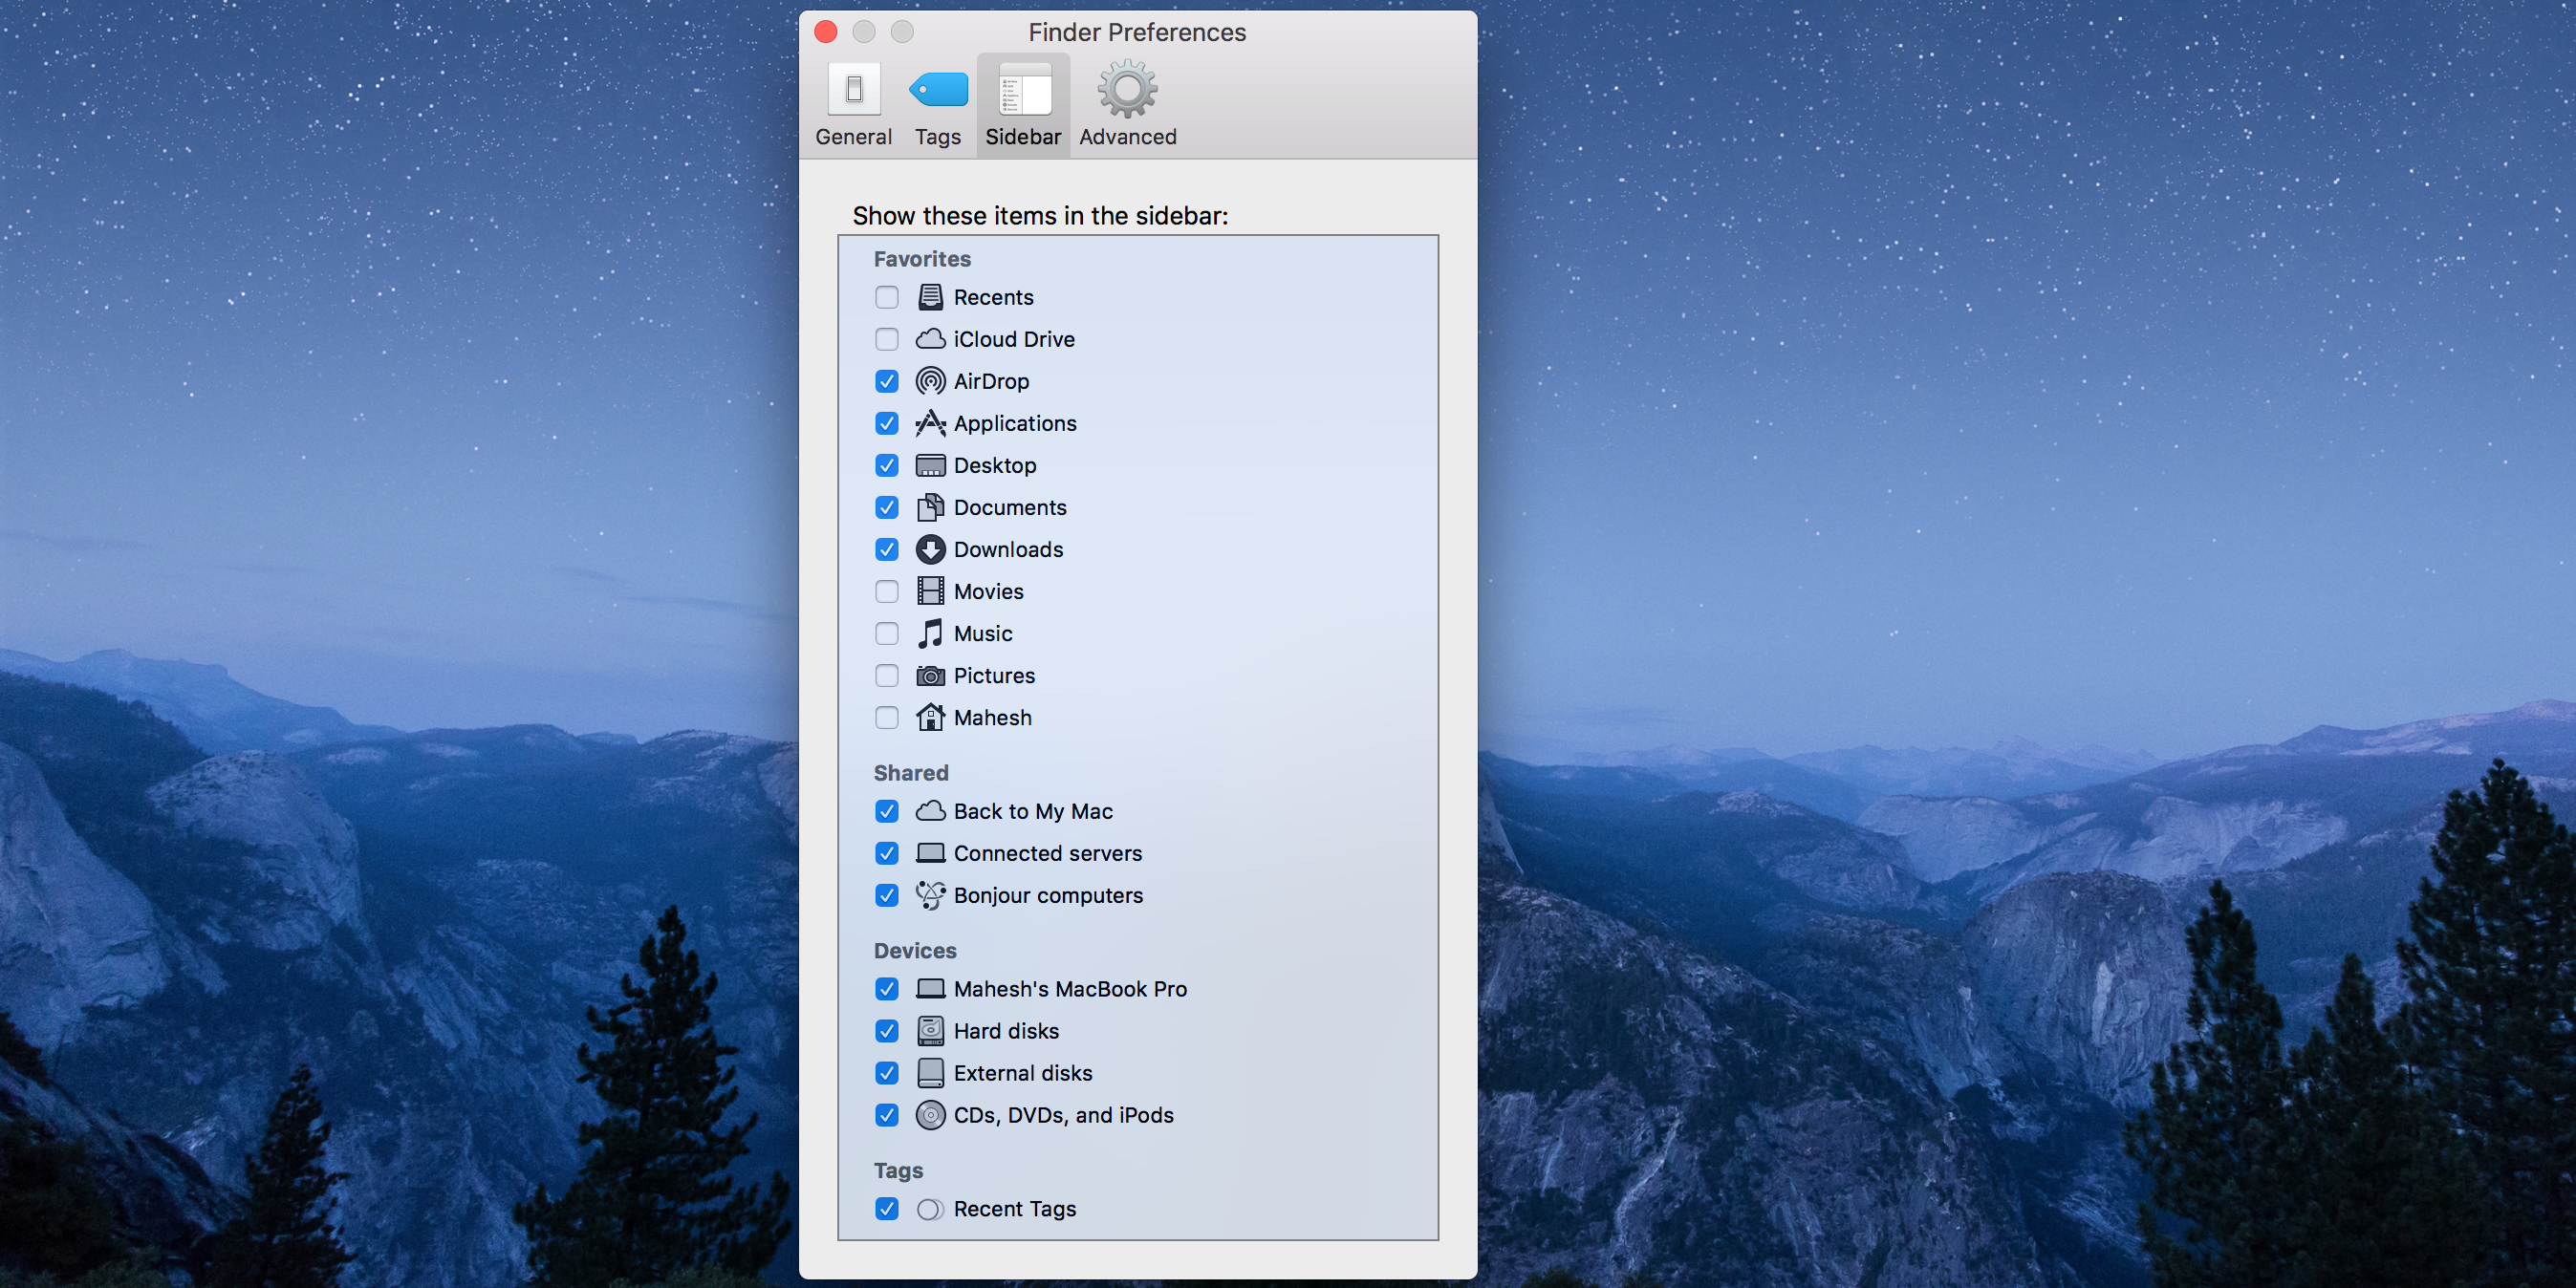Click the Bonjour computers icon
The image size is (2576, 1288).
coord(930,895)
